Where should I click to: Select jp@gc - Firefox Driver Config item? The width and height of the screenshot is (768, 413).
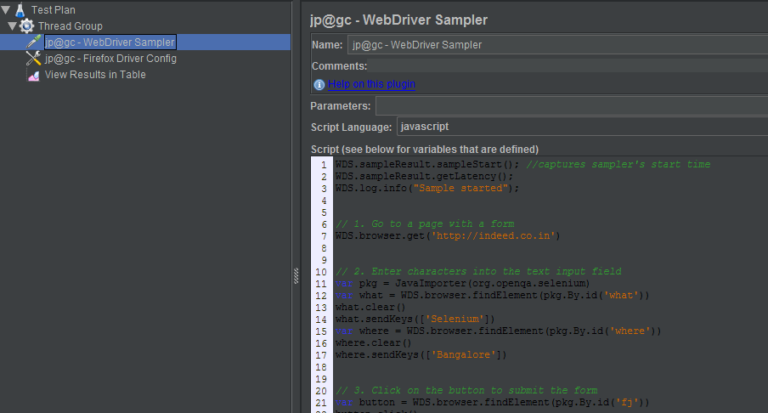(111, 58)
